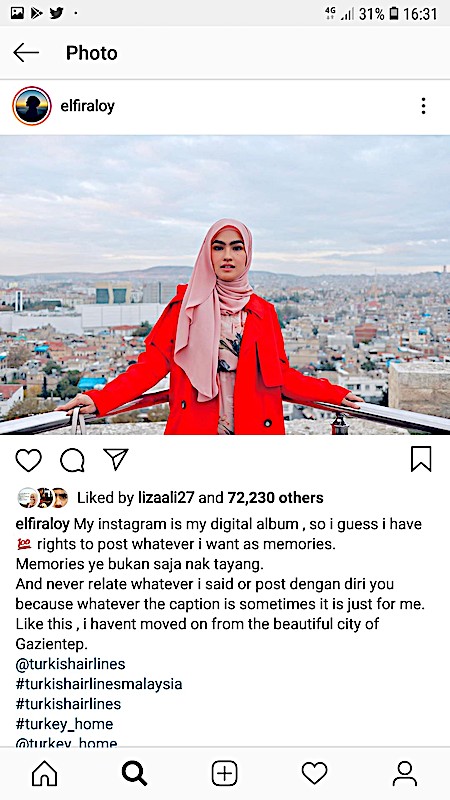Open the #turkishairlinesmalaysia hashtag
This screenshot has width=450, height=800.
point(99,684)
